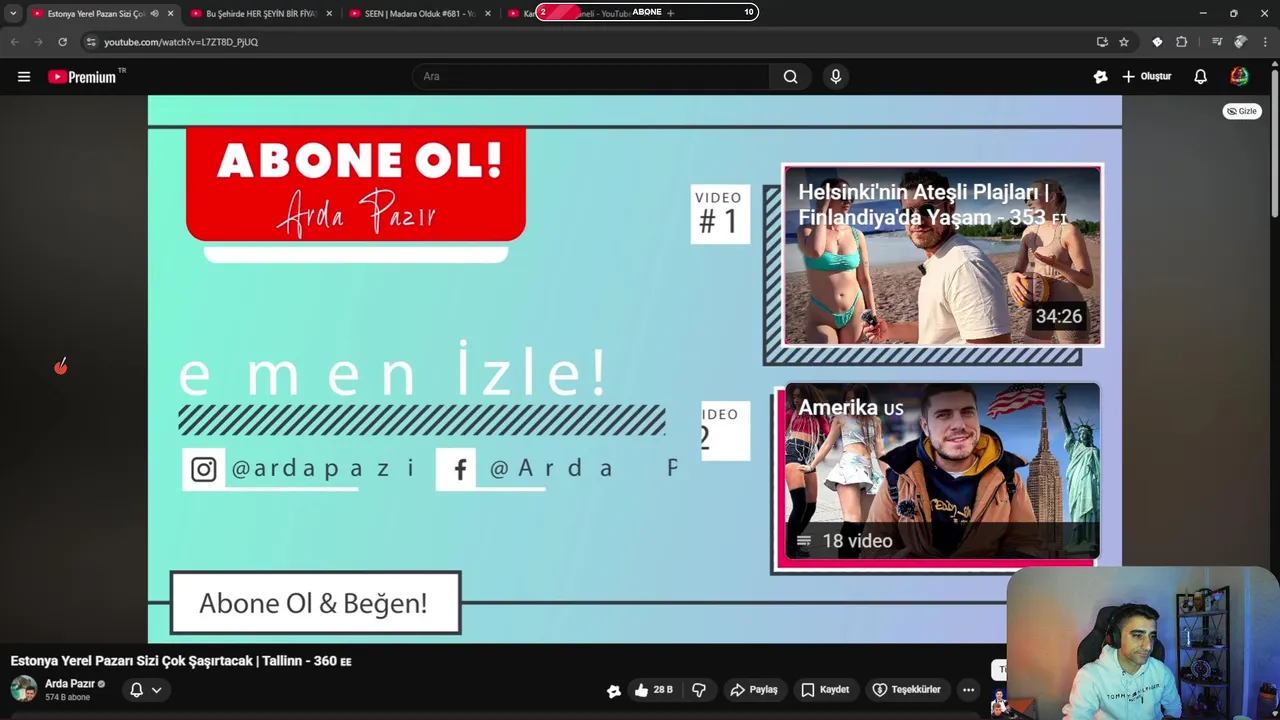The width and height of the screenshot is (1280, 720).
Task: Open the browser extensions puzzle icon
Action: (1181, 42)
